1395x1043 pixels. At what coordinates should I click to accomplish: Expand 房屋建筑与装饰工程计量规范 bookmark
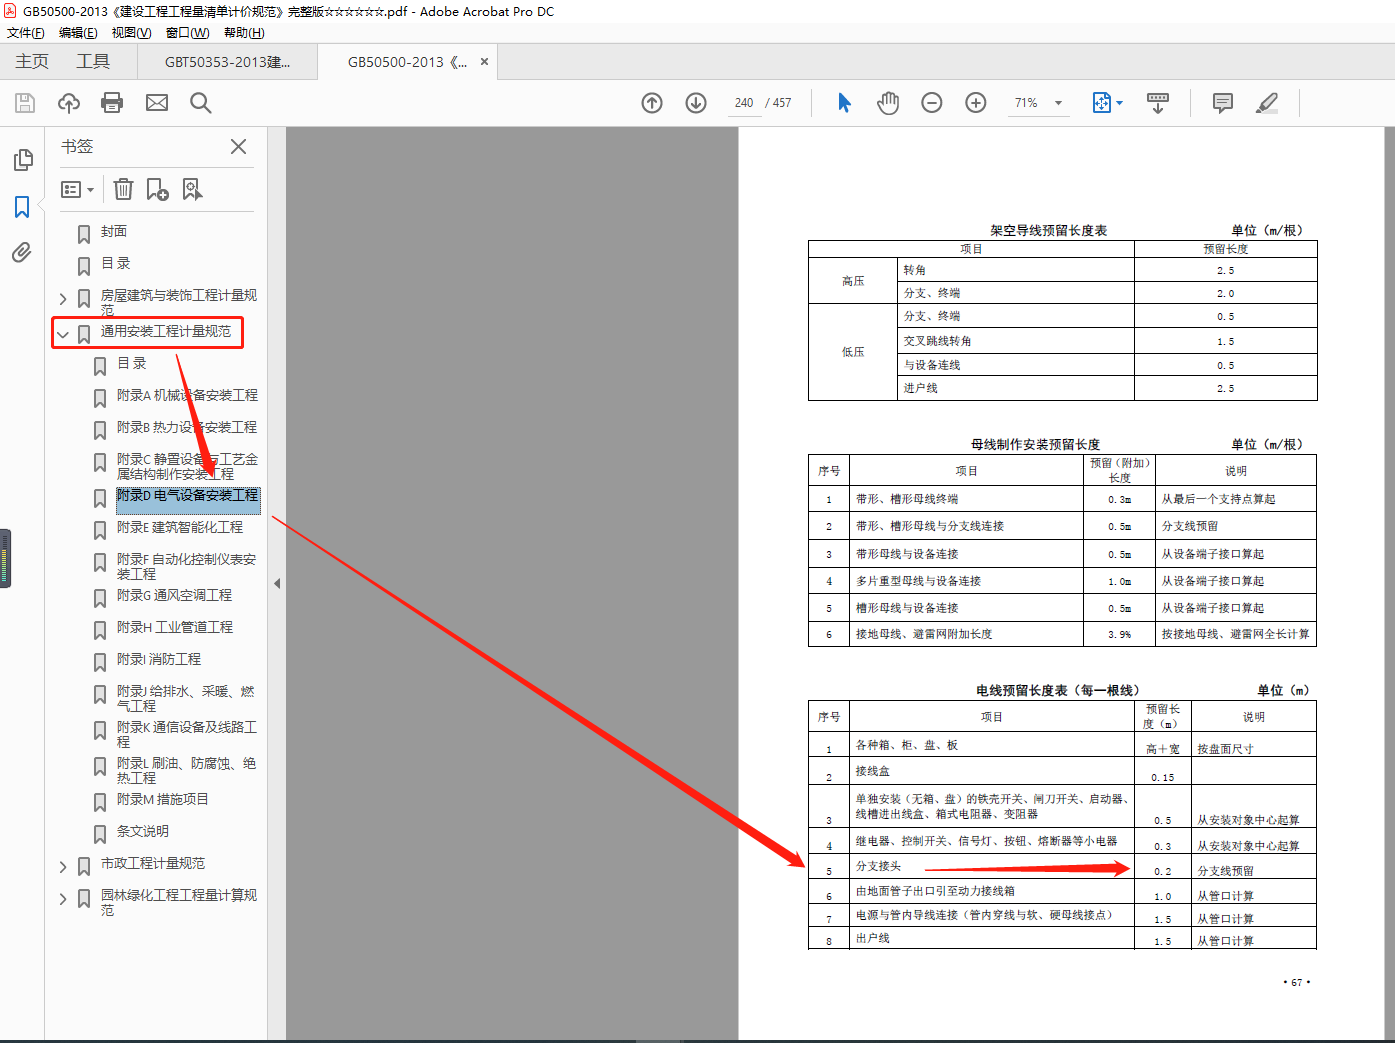click(63, 299)
